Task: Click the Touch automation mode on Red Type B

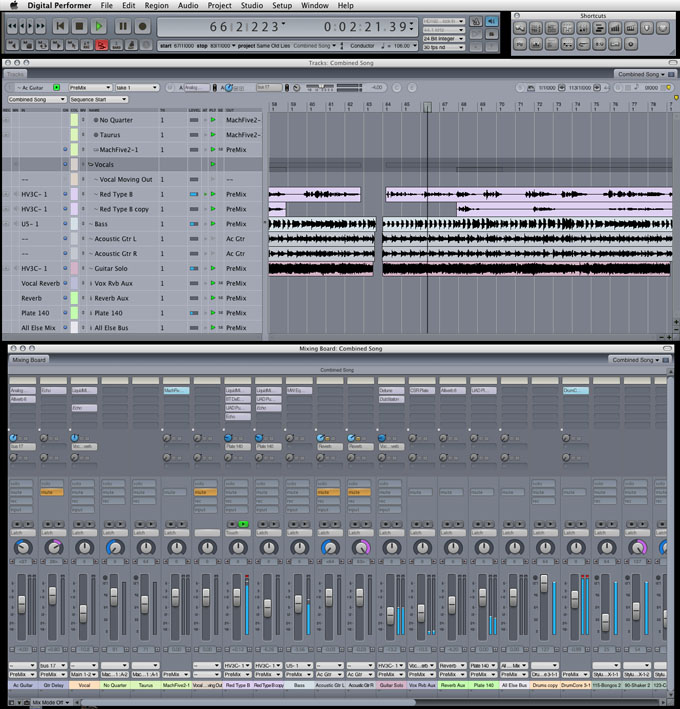Action: click(238, 533)
